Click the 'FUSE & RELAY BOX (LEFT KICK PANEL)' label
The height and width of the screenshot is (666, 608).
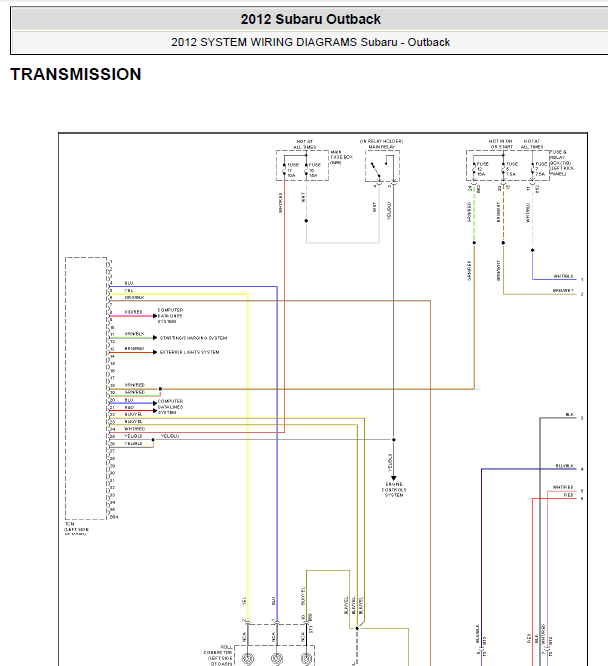pyautogui.click(x=562, y=163)
